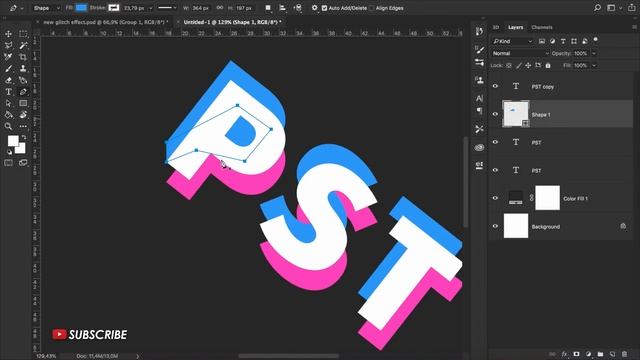Select the Brush tool
Screen dimensions: 640x360
(x=8, y=69)
